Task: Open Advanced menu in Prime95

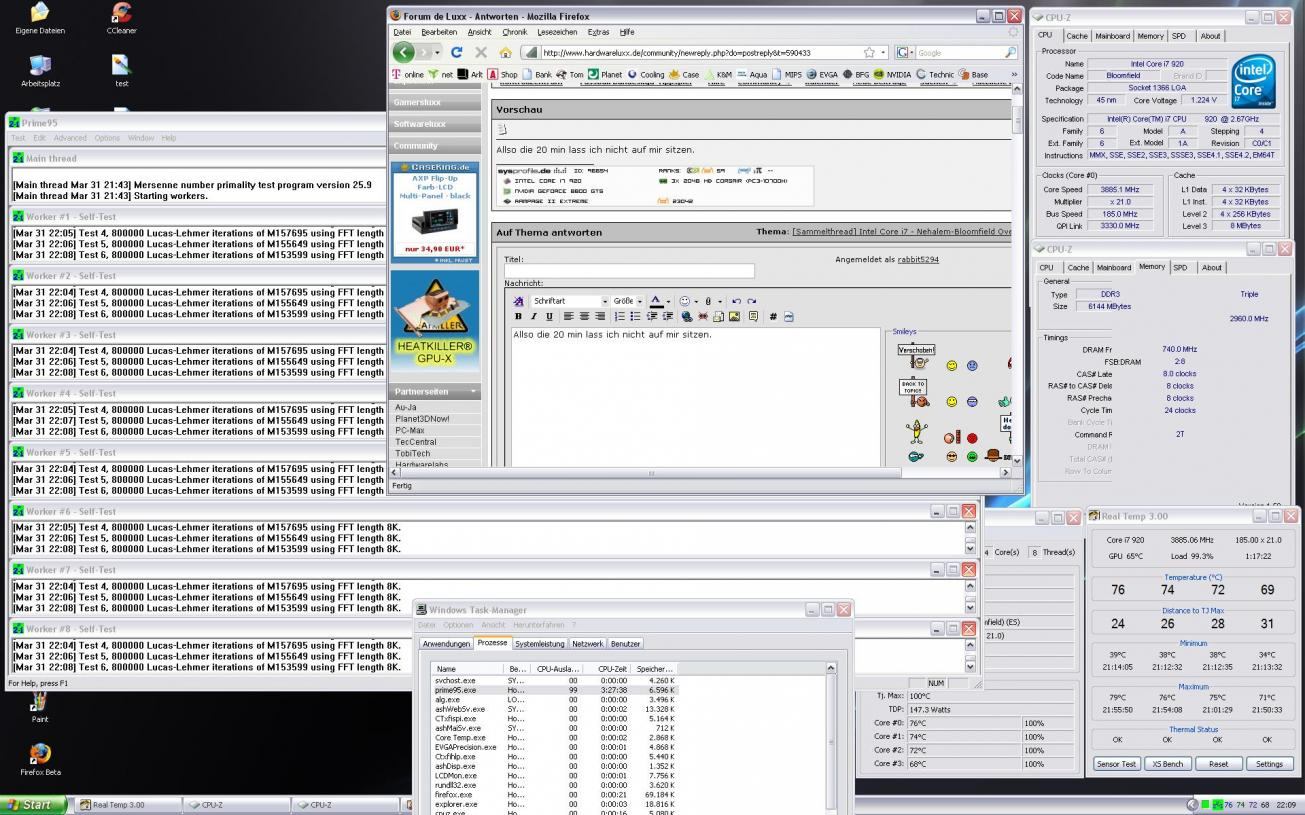Action: (70, 138)
